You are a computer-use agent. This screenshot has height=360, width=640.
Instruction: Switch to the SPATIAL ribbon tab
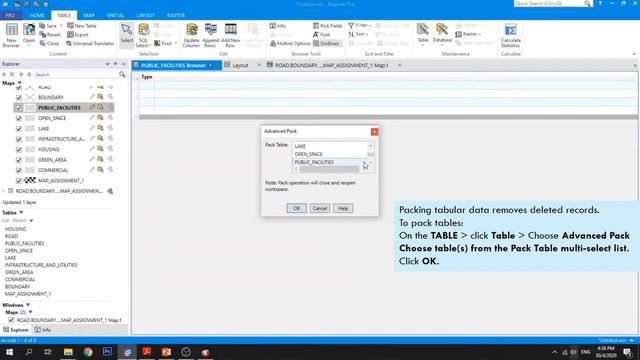tap(116, 15)
